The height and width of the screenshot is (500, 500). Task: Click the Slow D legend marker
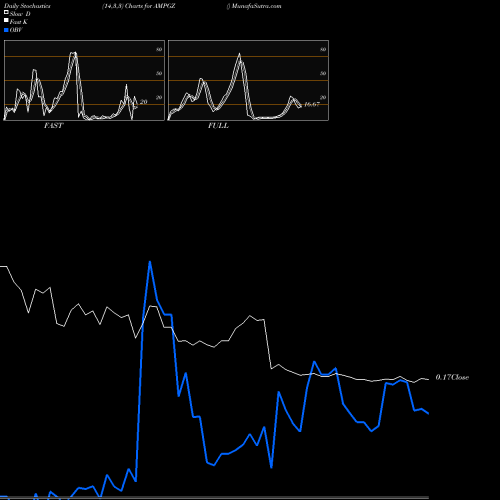coord(6,12)
